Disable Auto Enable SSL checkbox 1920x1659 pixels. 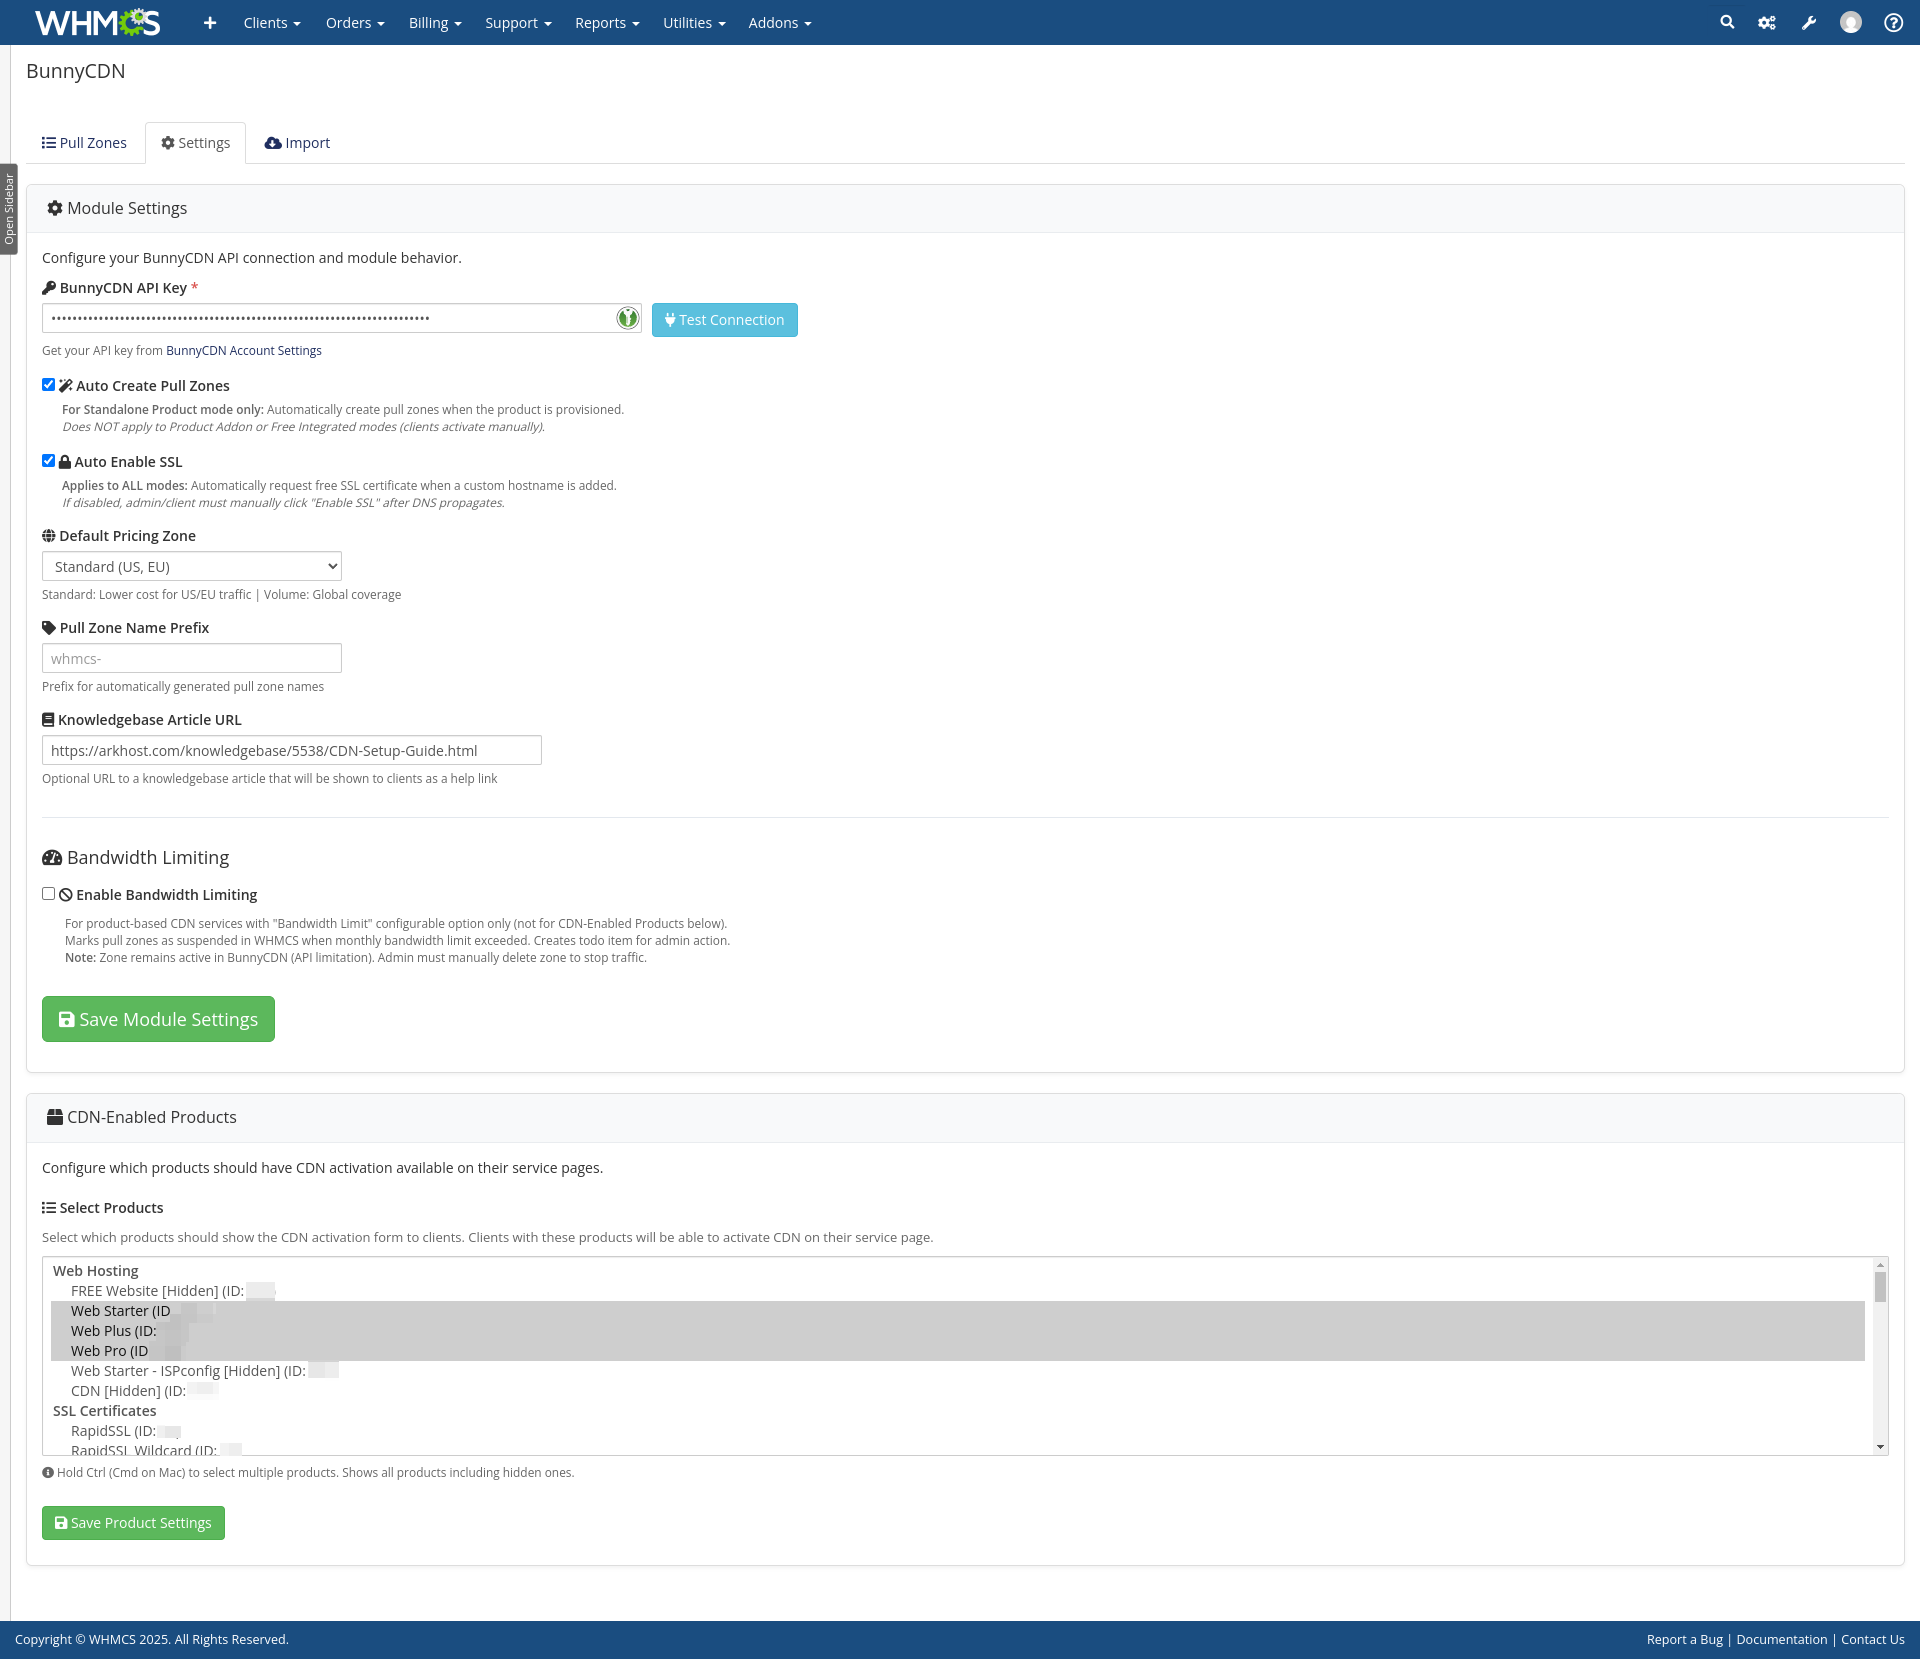click(x=48, y=461)
